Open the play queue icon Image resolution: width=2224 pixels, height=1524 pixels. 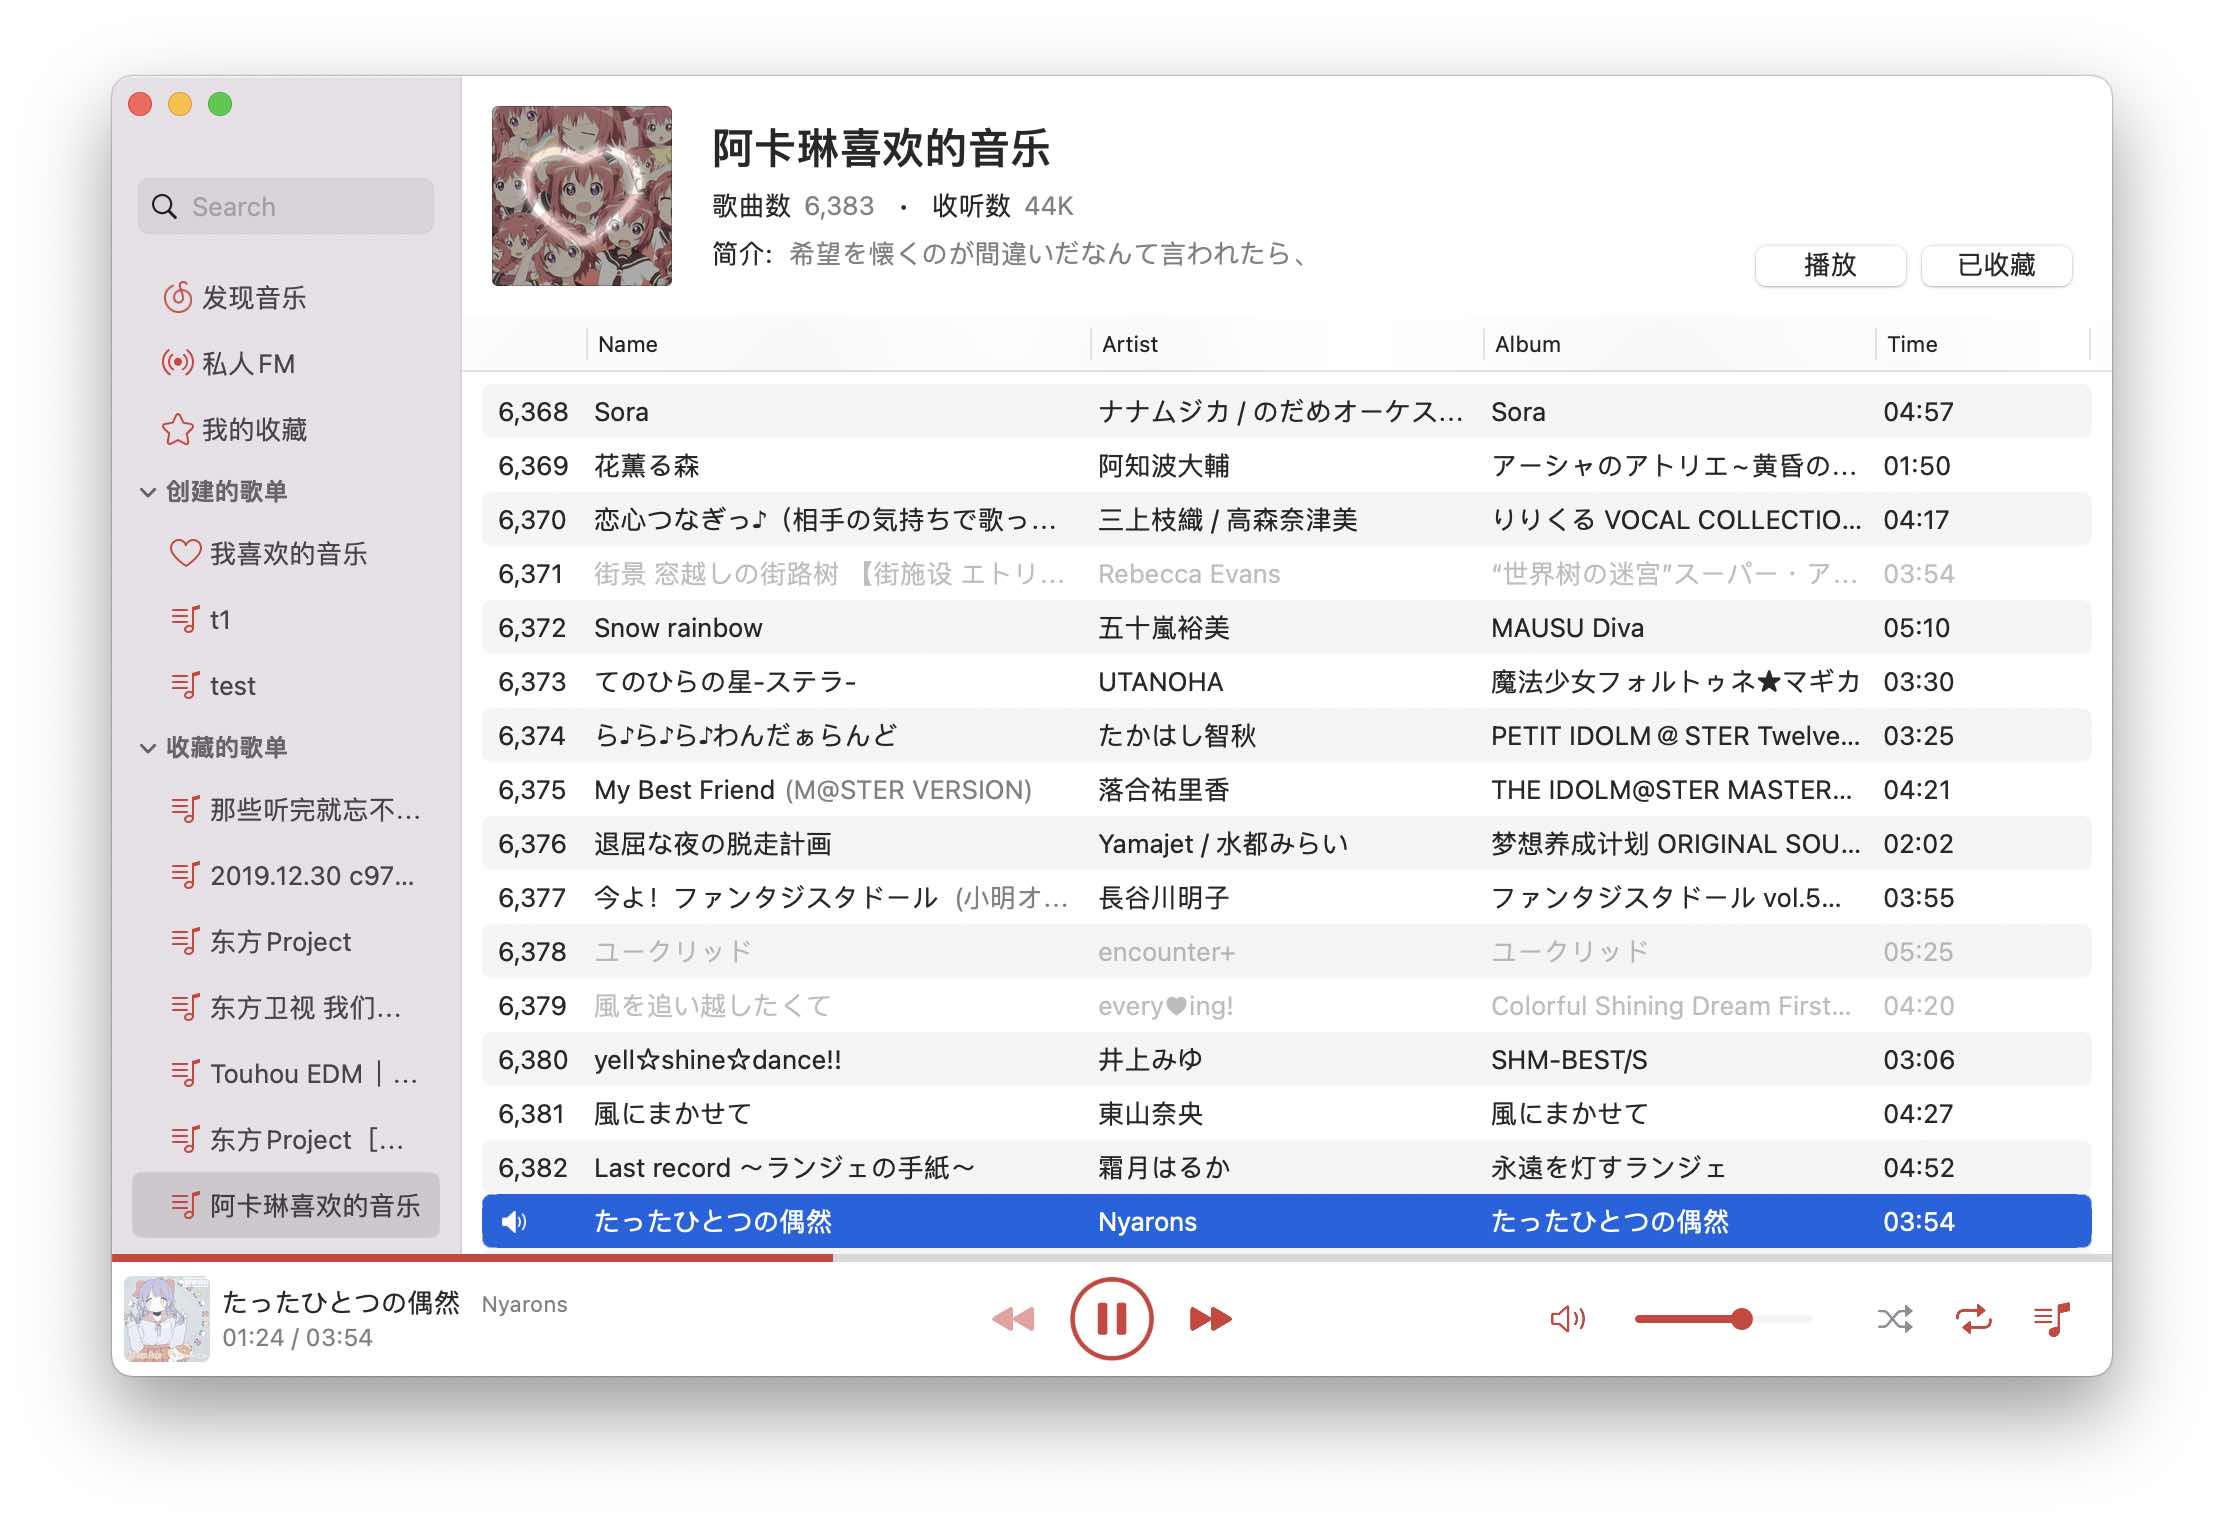point(2051,1319)
